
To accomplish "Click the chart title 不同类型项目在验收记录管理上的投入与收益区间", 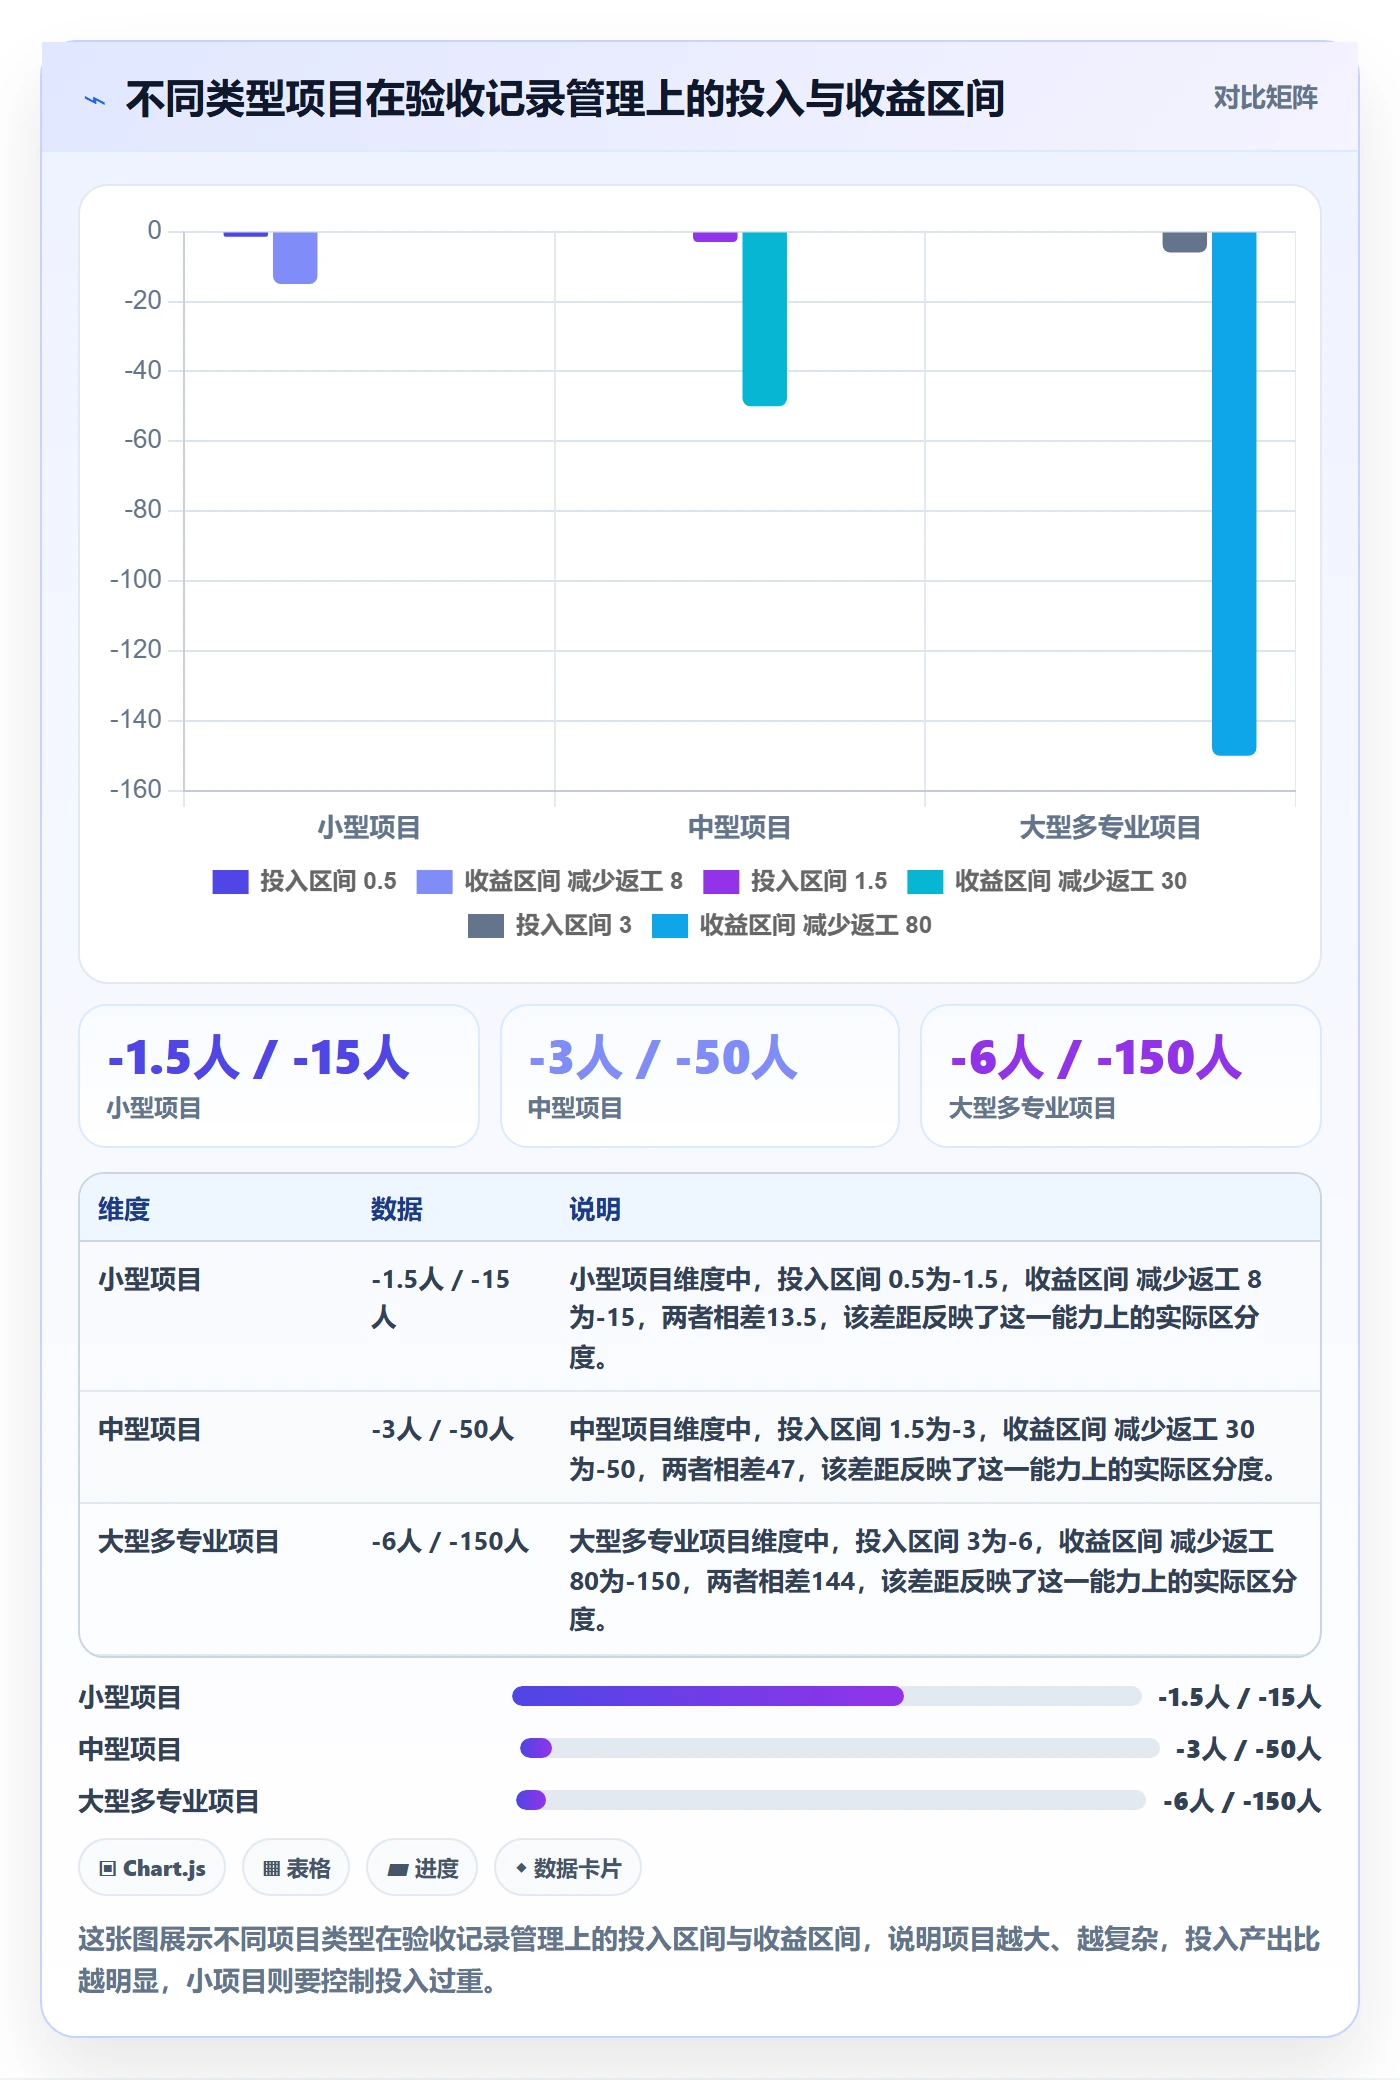I will [x=565, y=98].
